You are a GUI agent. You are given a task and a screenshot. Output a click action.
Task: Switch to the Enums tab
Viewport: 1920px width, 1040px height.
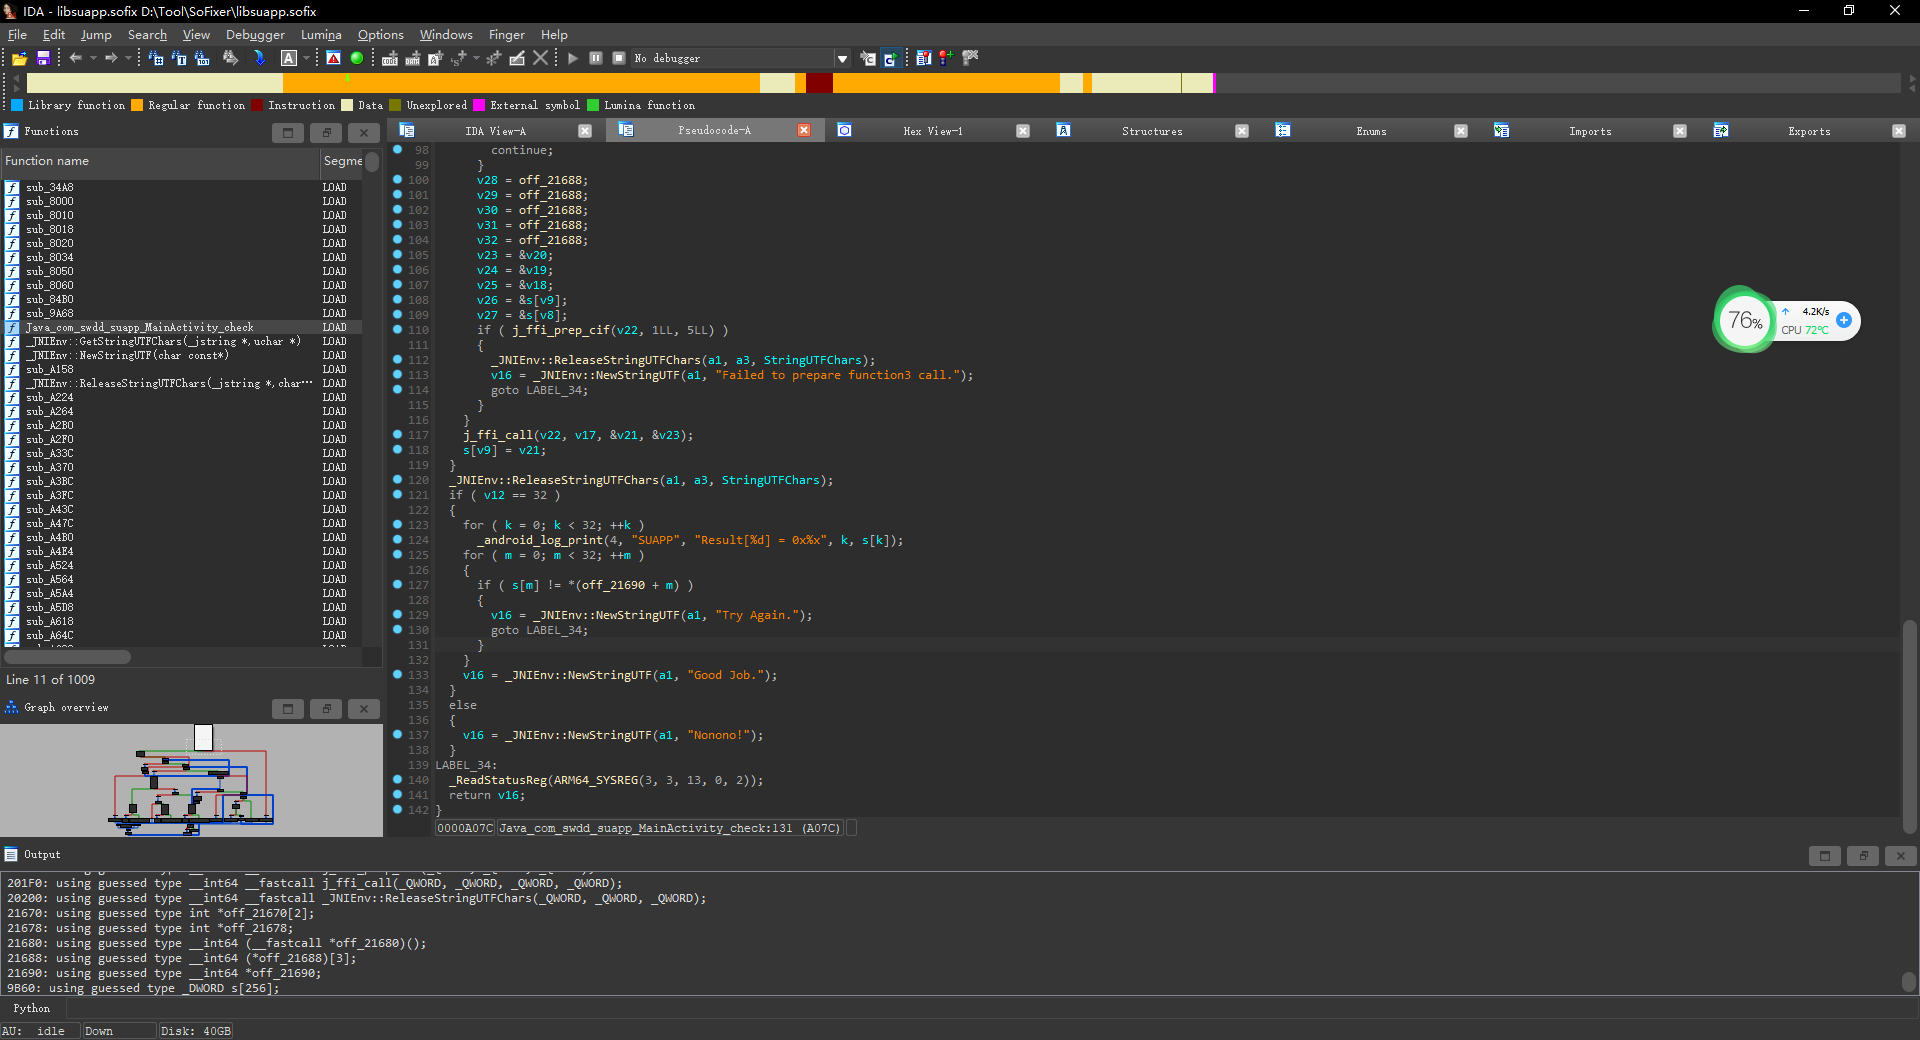pyautogui.click(x=1371, y=131)
